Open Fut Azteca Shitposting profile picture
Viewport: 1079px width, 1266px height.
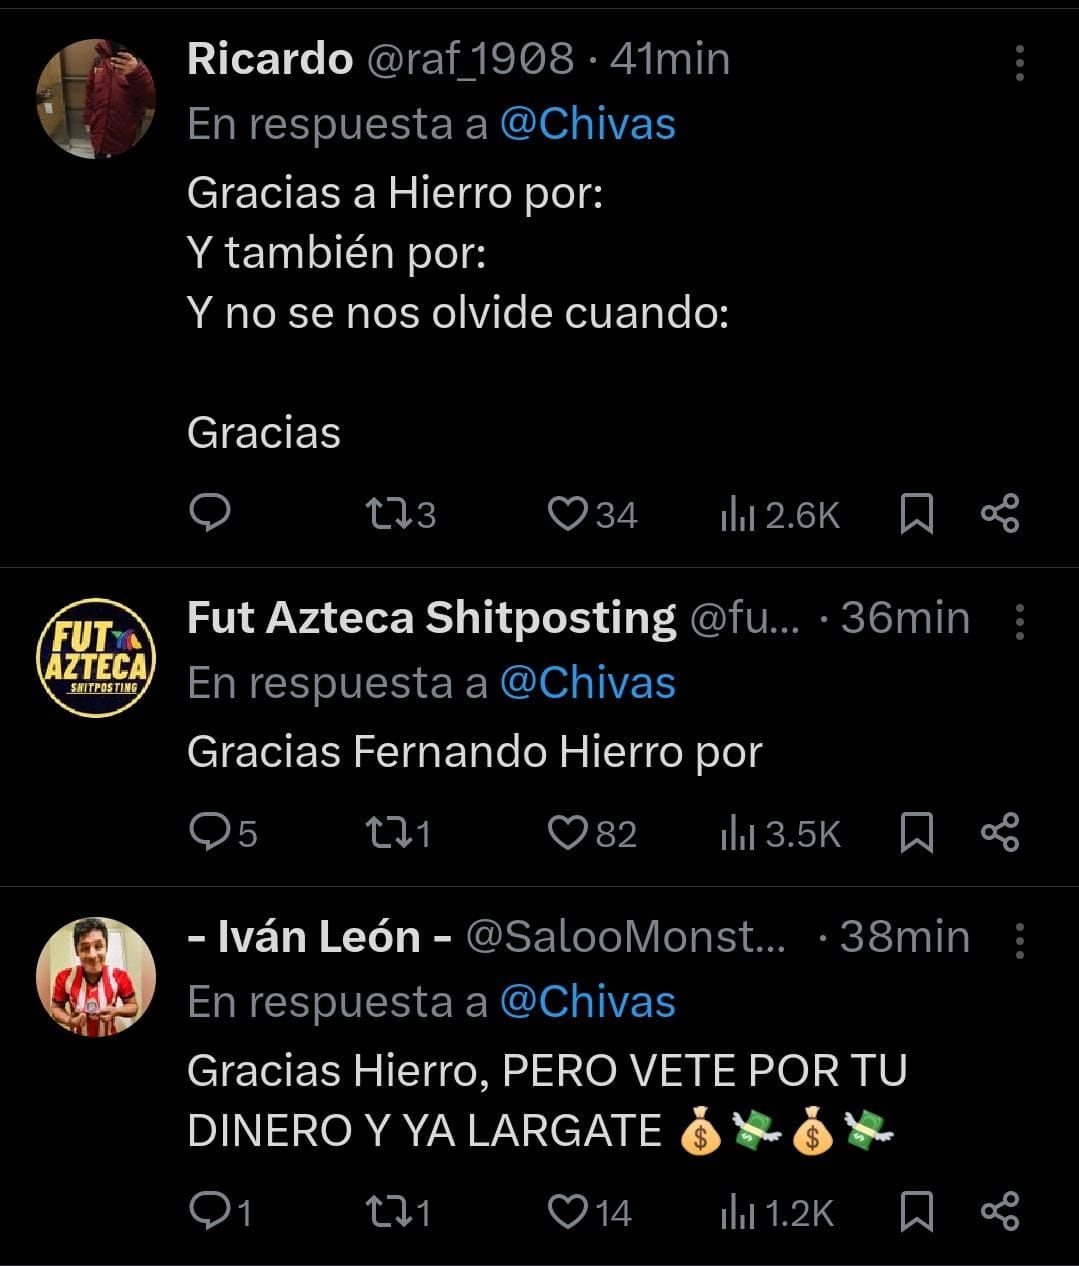[x=96, y=657]
